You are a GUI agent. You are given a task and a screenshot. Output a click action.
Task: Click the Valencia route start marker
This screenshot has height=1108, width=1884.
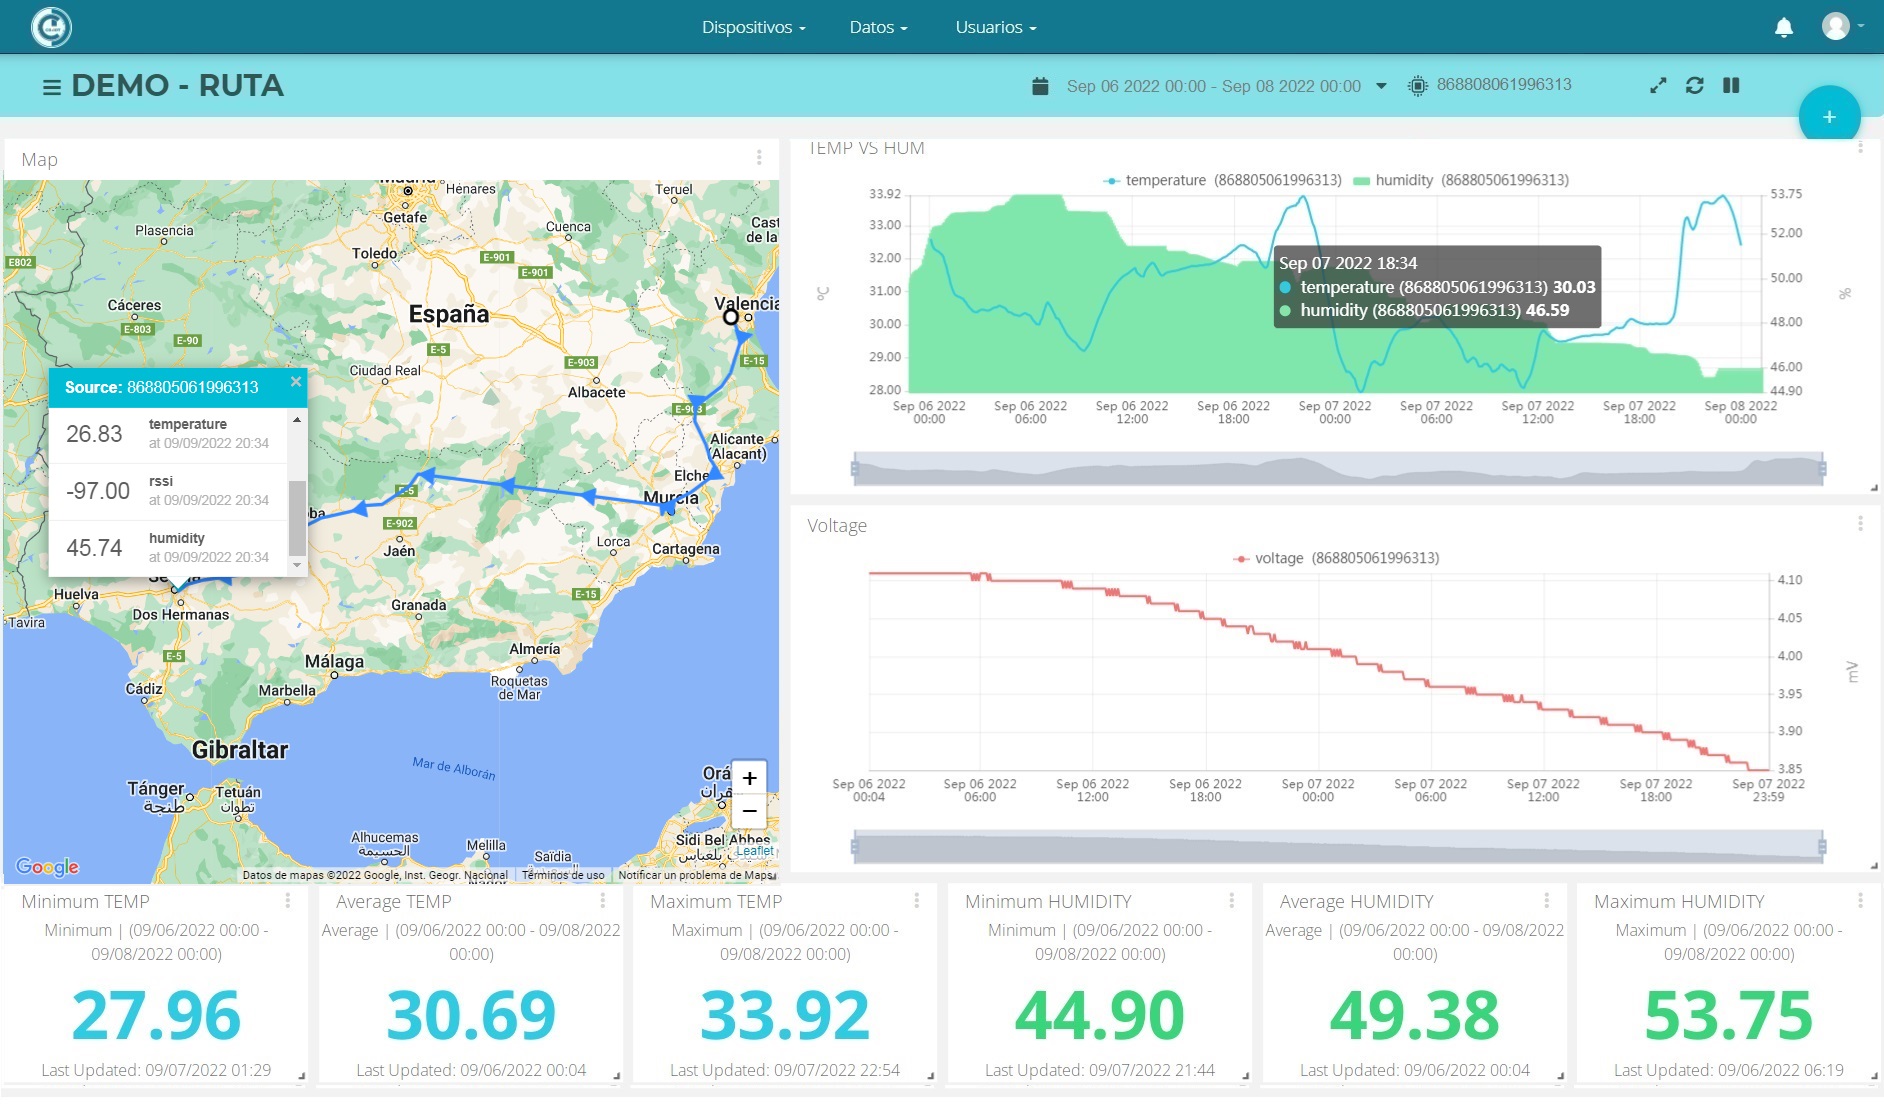tap(731, 317)
